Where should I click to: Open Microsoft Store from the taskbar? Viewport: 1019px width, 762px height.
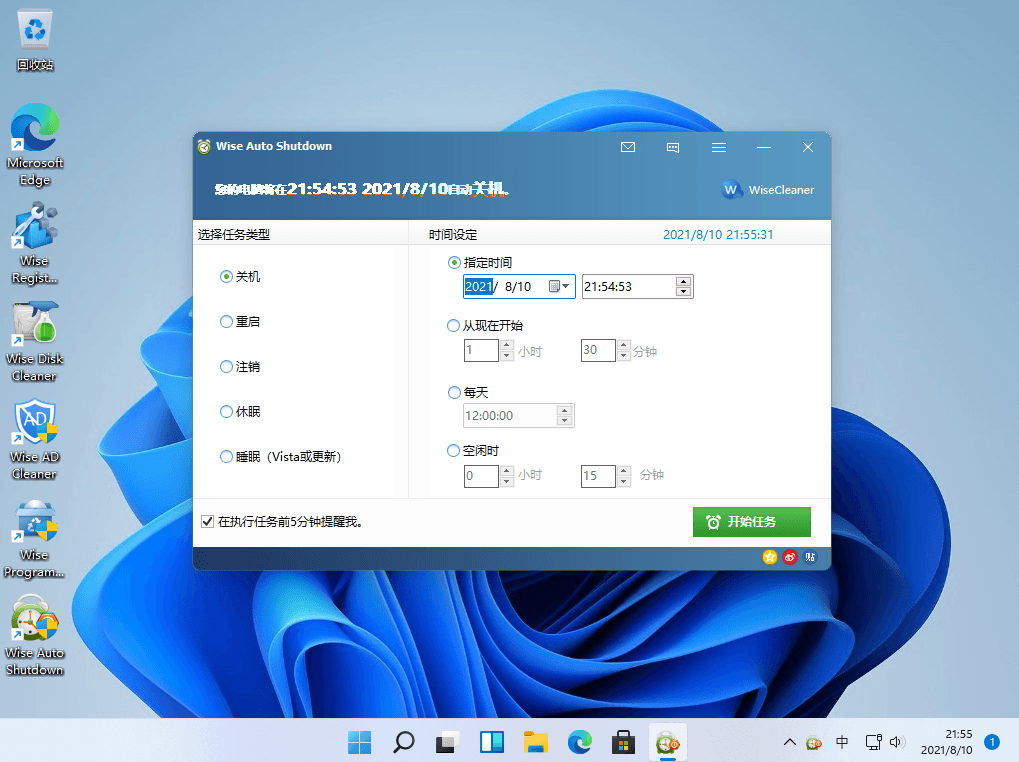click(x=624, y=742)
